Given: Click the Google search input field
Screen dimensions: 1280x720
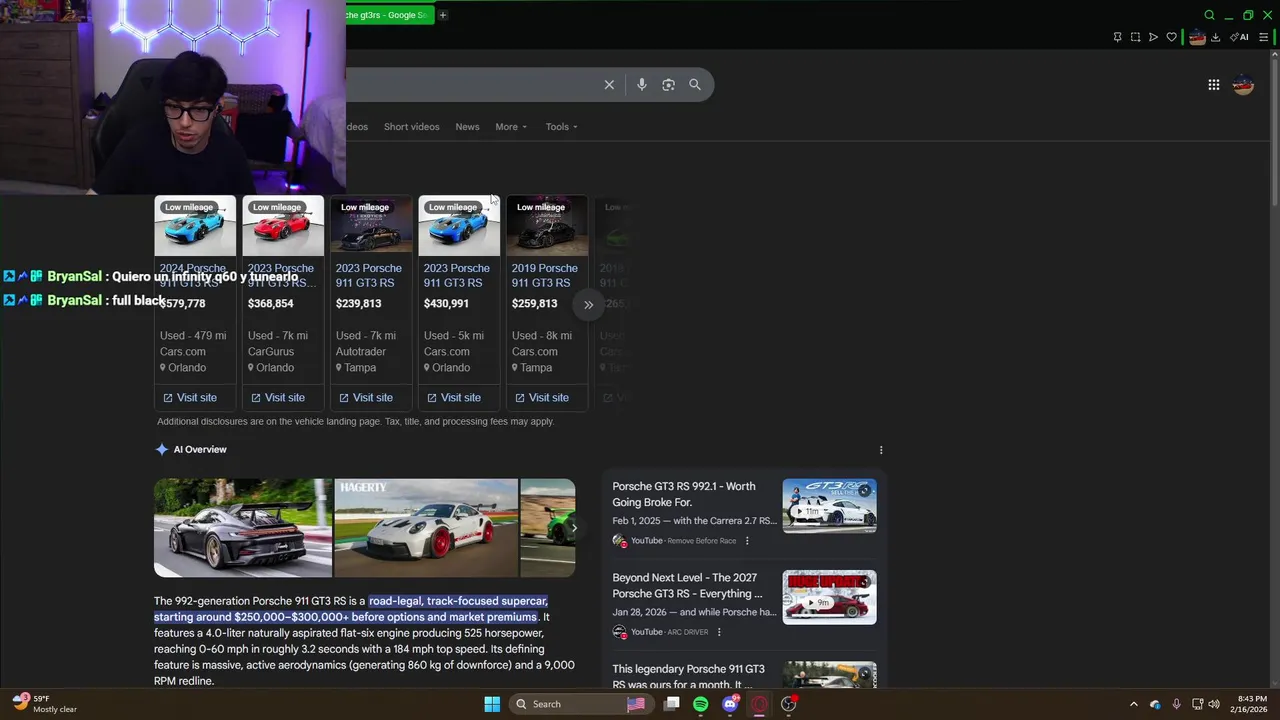Looking at the screenshot, I should tap(470, 85).
